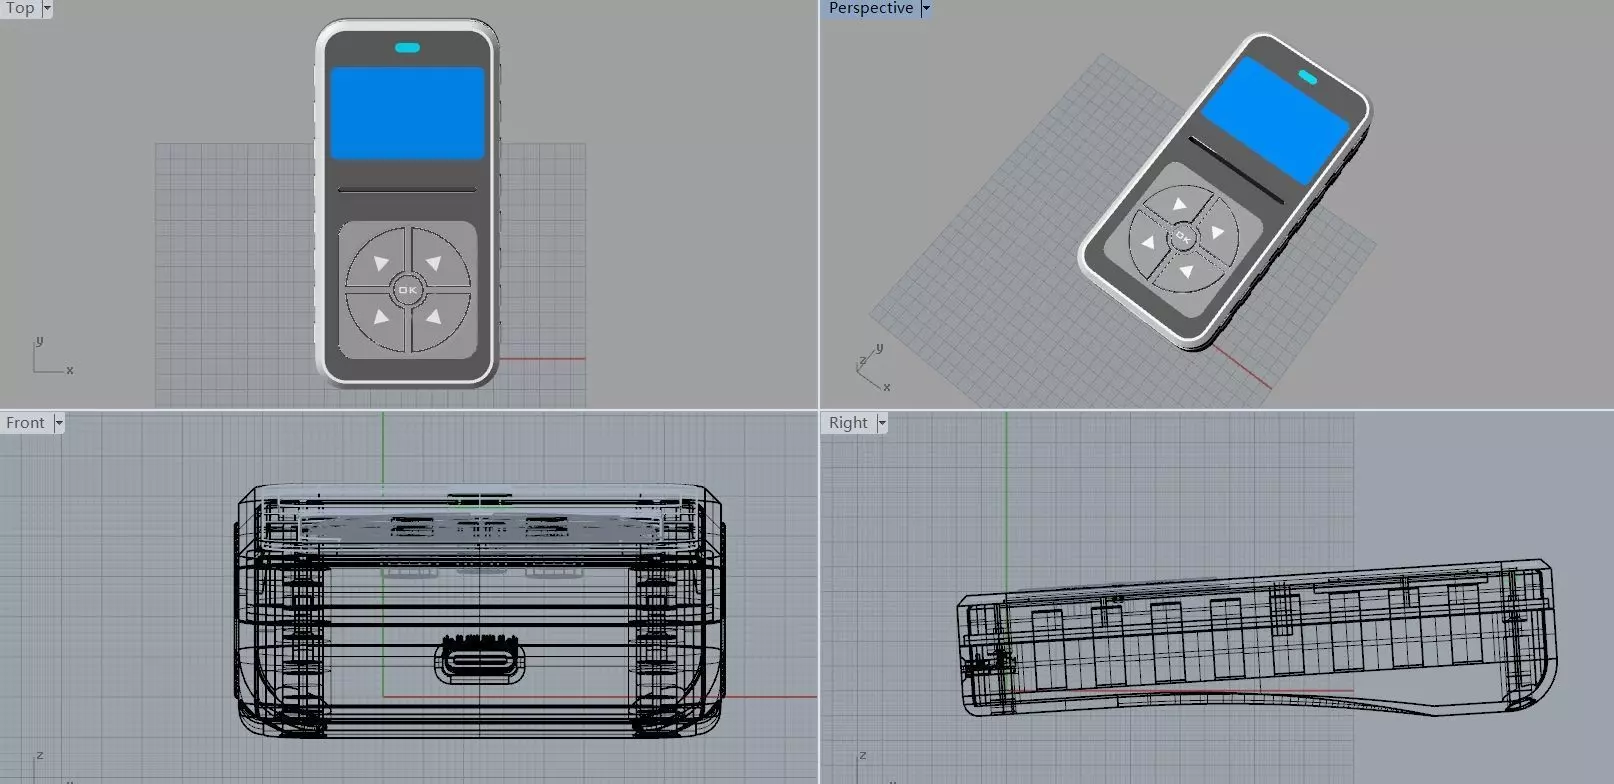
Task: Open the Top viewport title menu
Action: point(20,8)
